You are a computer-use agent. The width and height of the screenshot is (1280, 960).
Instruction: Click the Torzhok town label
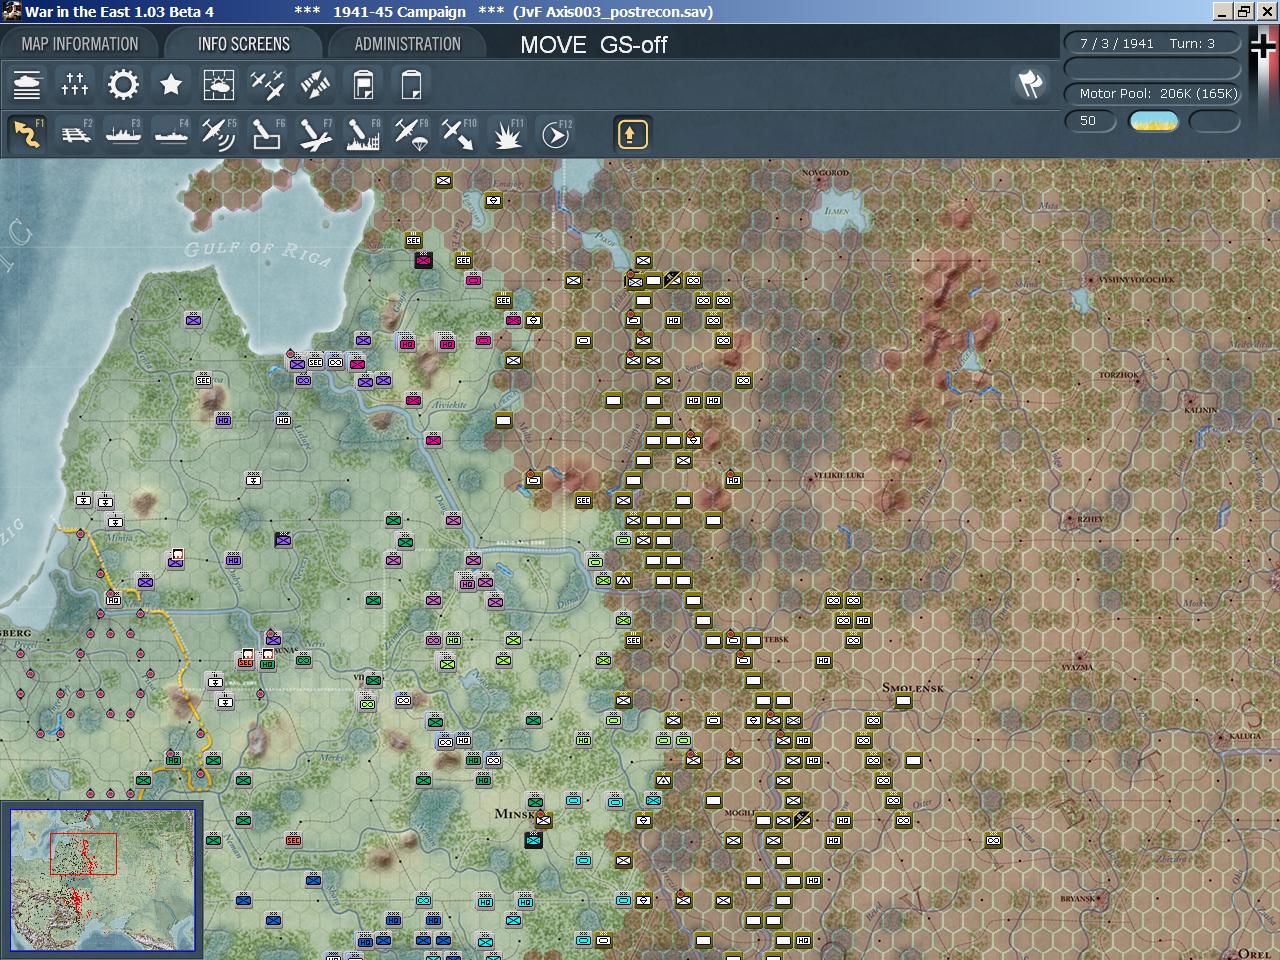click(1119, 375)
